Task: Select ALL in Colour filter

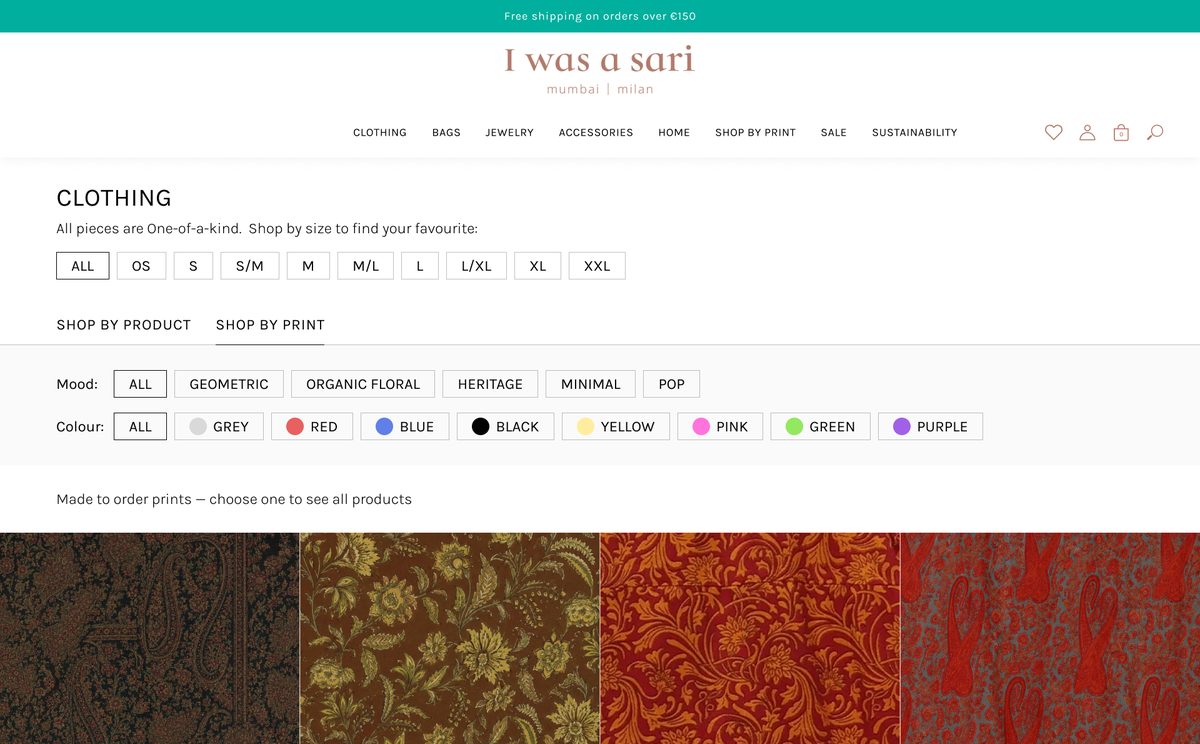Action: (x=140, y=426)
